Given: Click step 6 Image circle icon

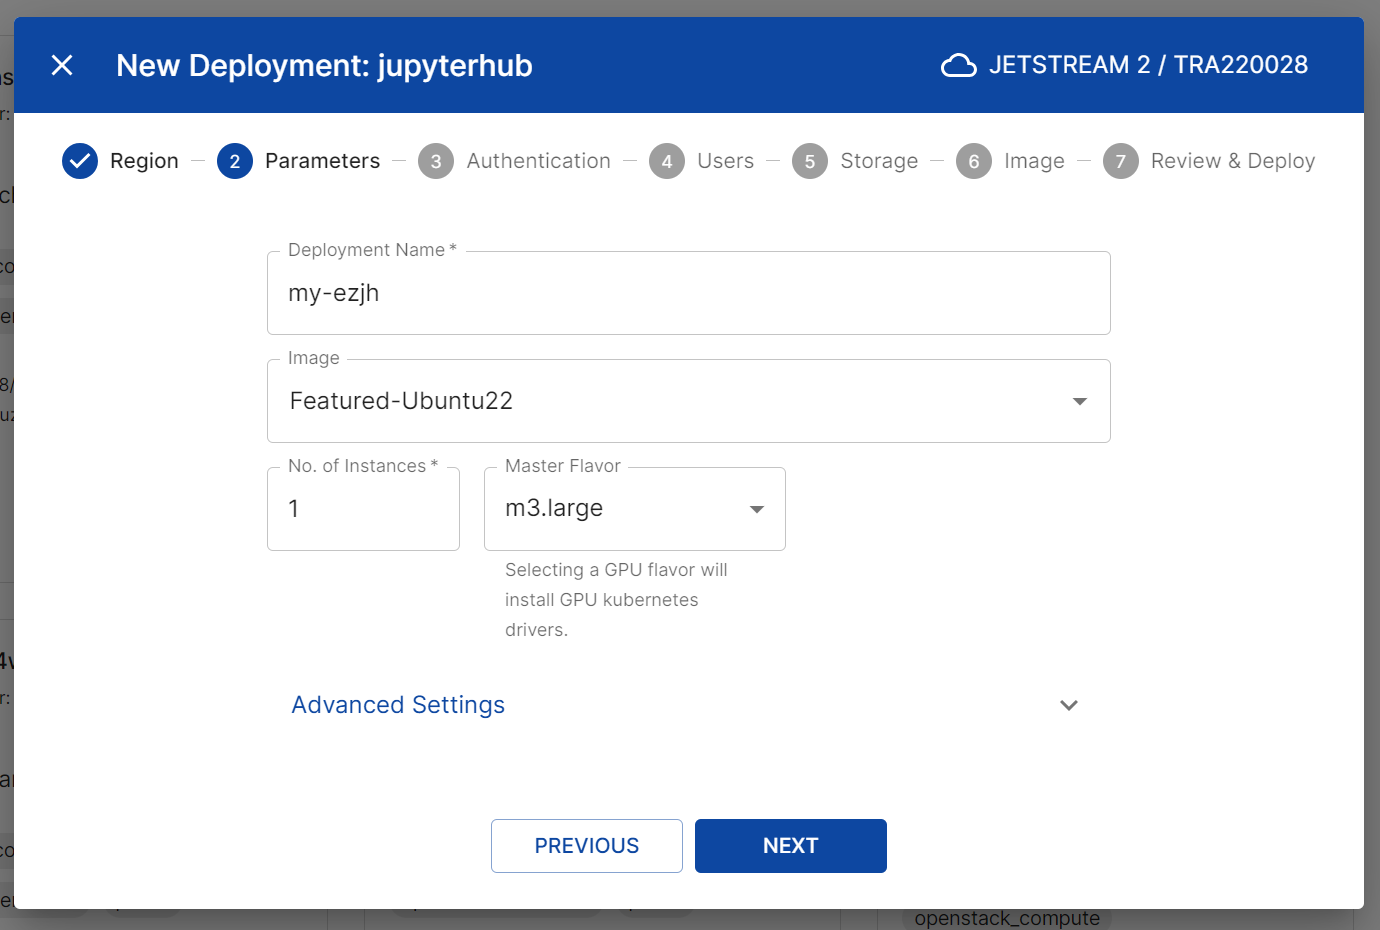Looking at the screenshot, I should [x=974, y=161].
